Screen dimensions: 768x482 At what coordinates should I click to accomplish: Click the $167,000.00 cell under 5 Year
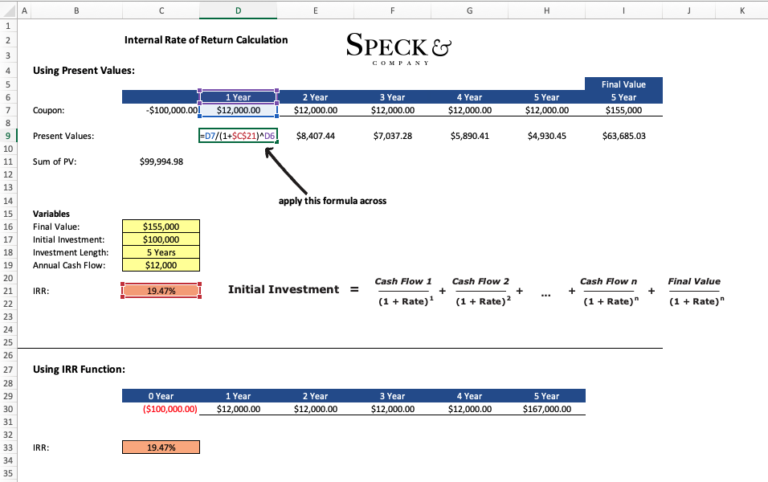point(546,408)
